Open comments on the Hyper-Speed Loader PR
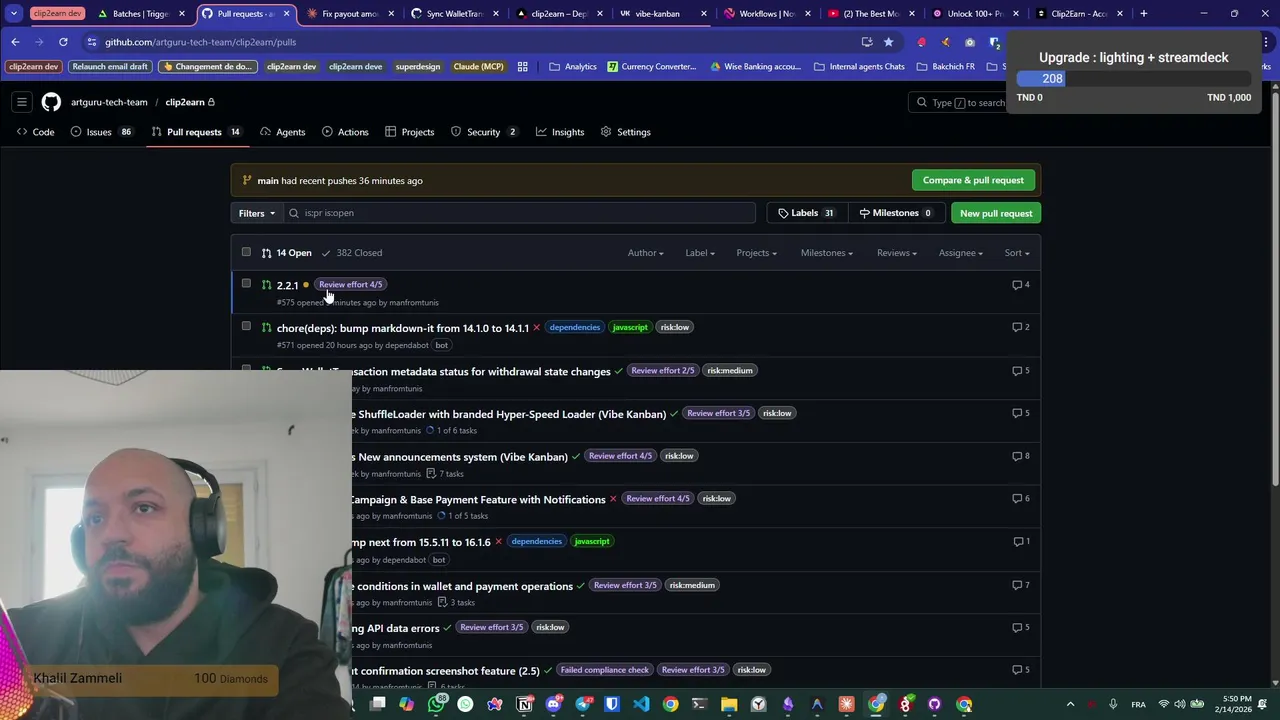The height and width of the screenshot is (720, 1280). 1021,413
